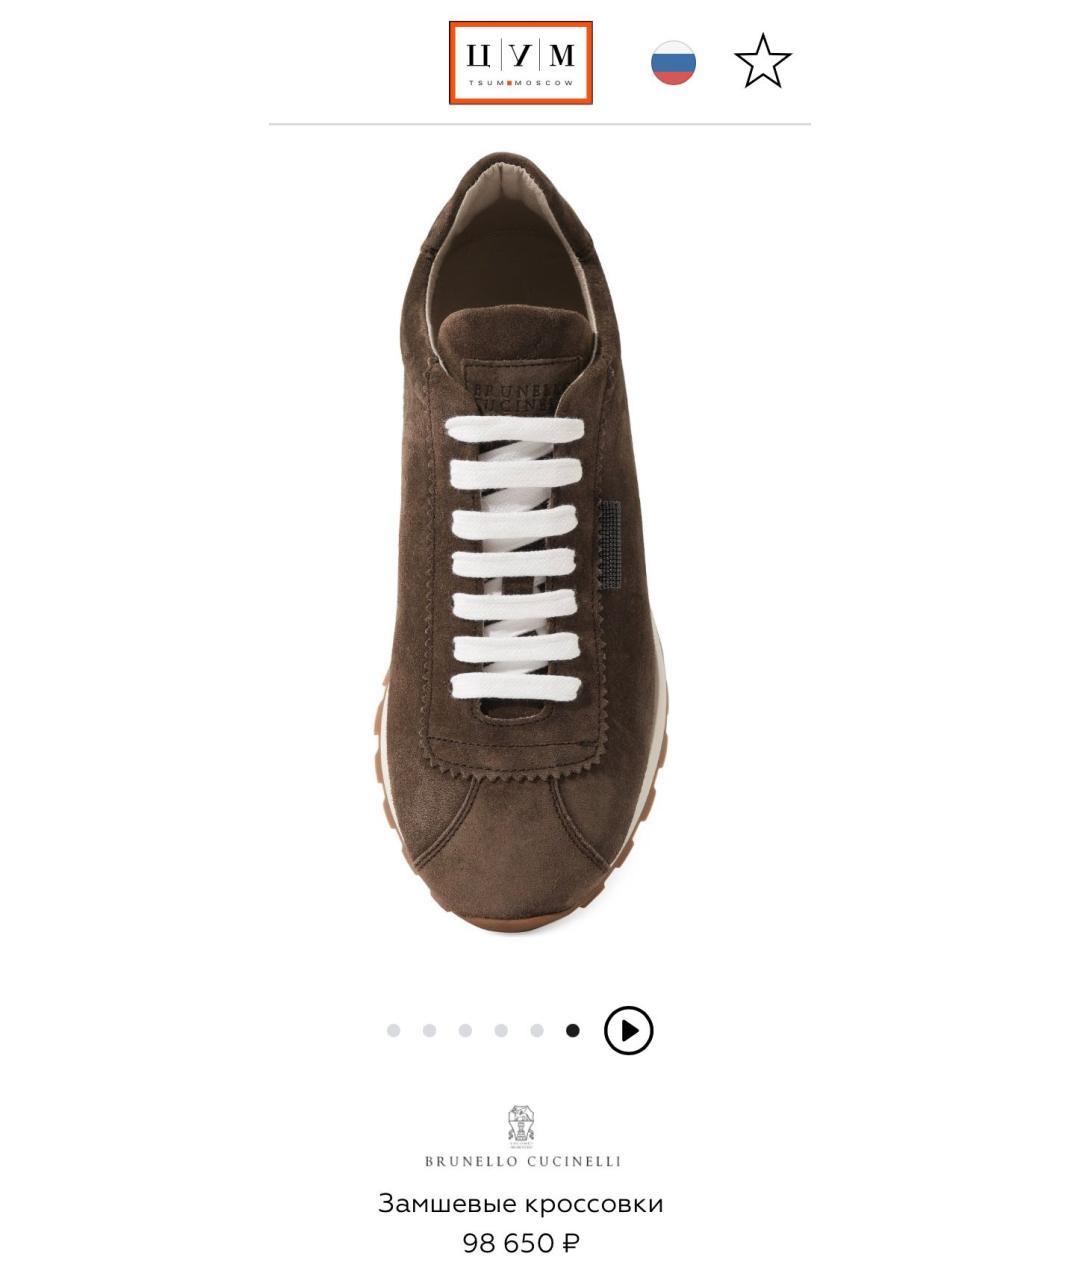Click the beaded monili strip on sneaker
The width and height of the screenshot is (1080, 1280).
[609, 543]
